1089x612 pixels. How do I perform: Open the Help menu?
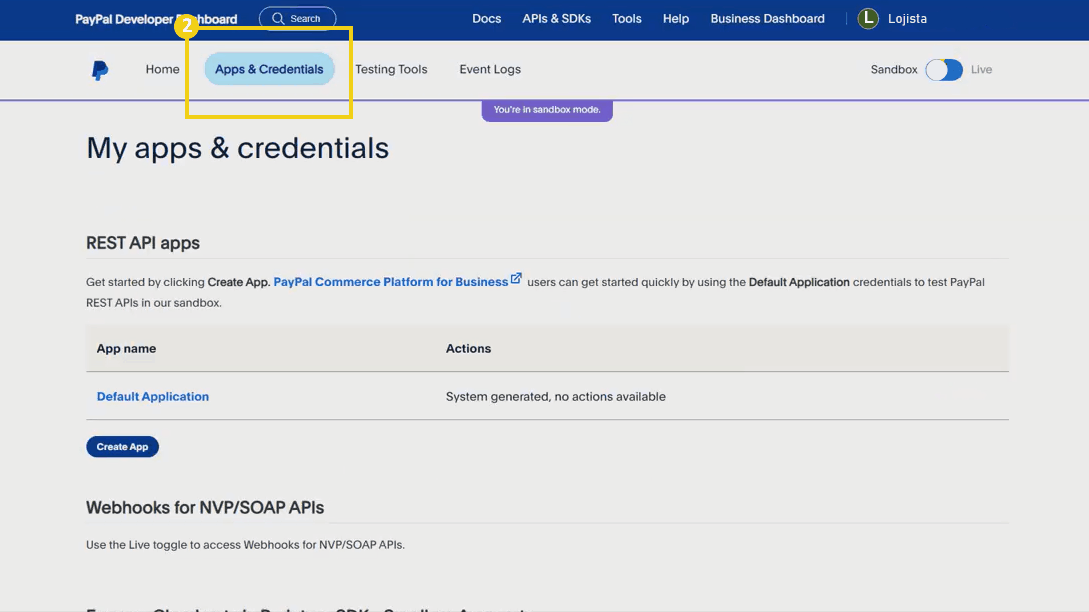676,19
